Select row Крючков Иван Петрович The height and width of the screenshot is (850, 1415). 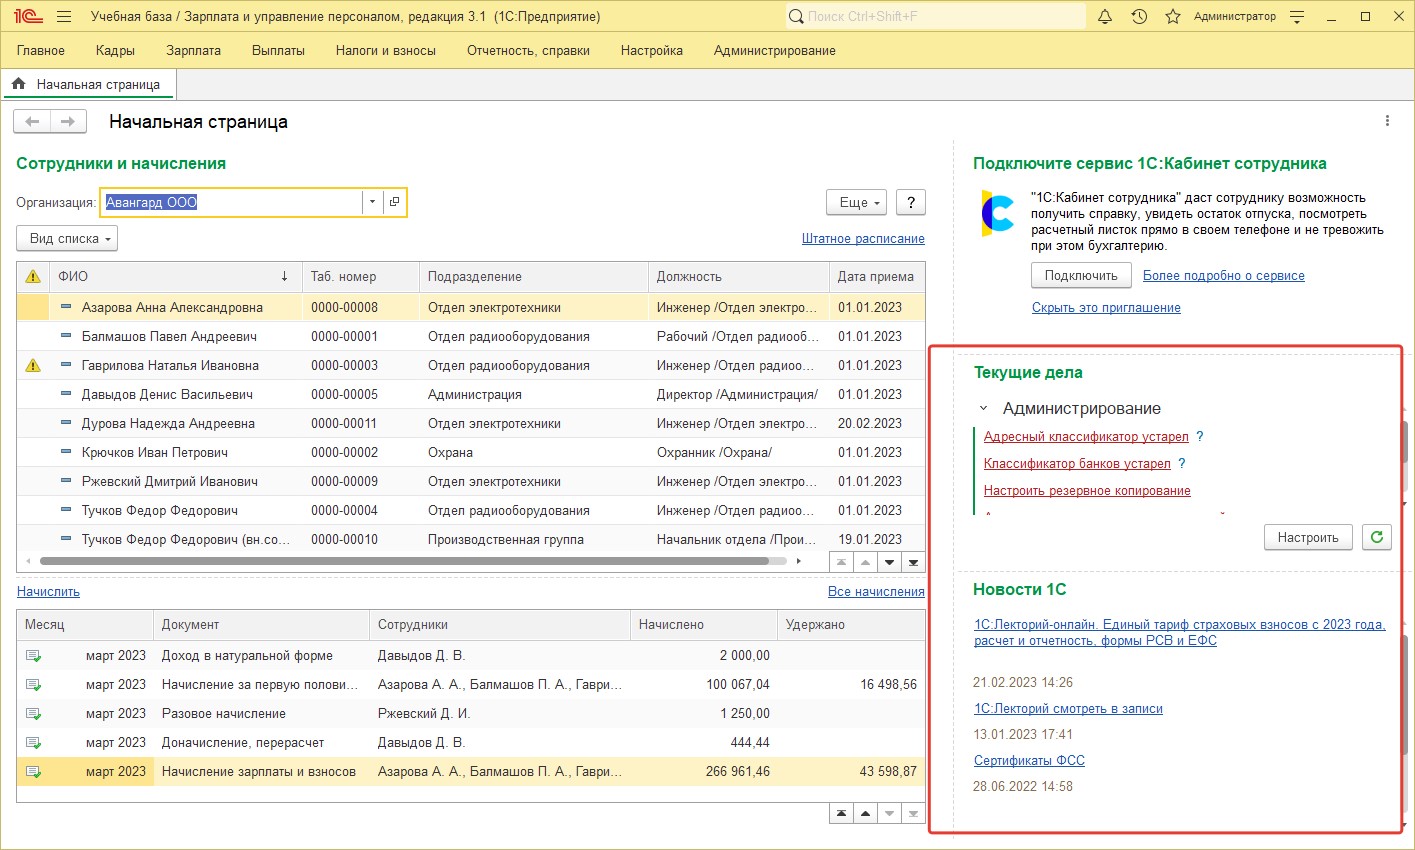click(x=471, y=452)
